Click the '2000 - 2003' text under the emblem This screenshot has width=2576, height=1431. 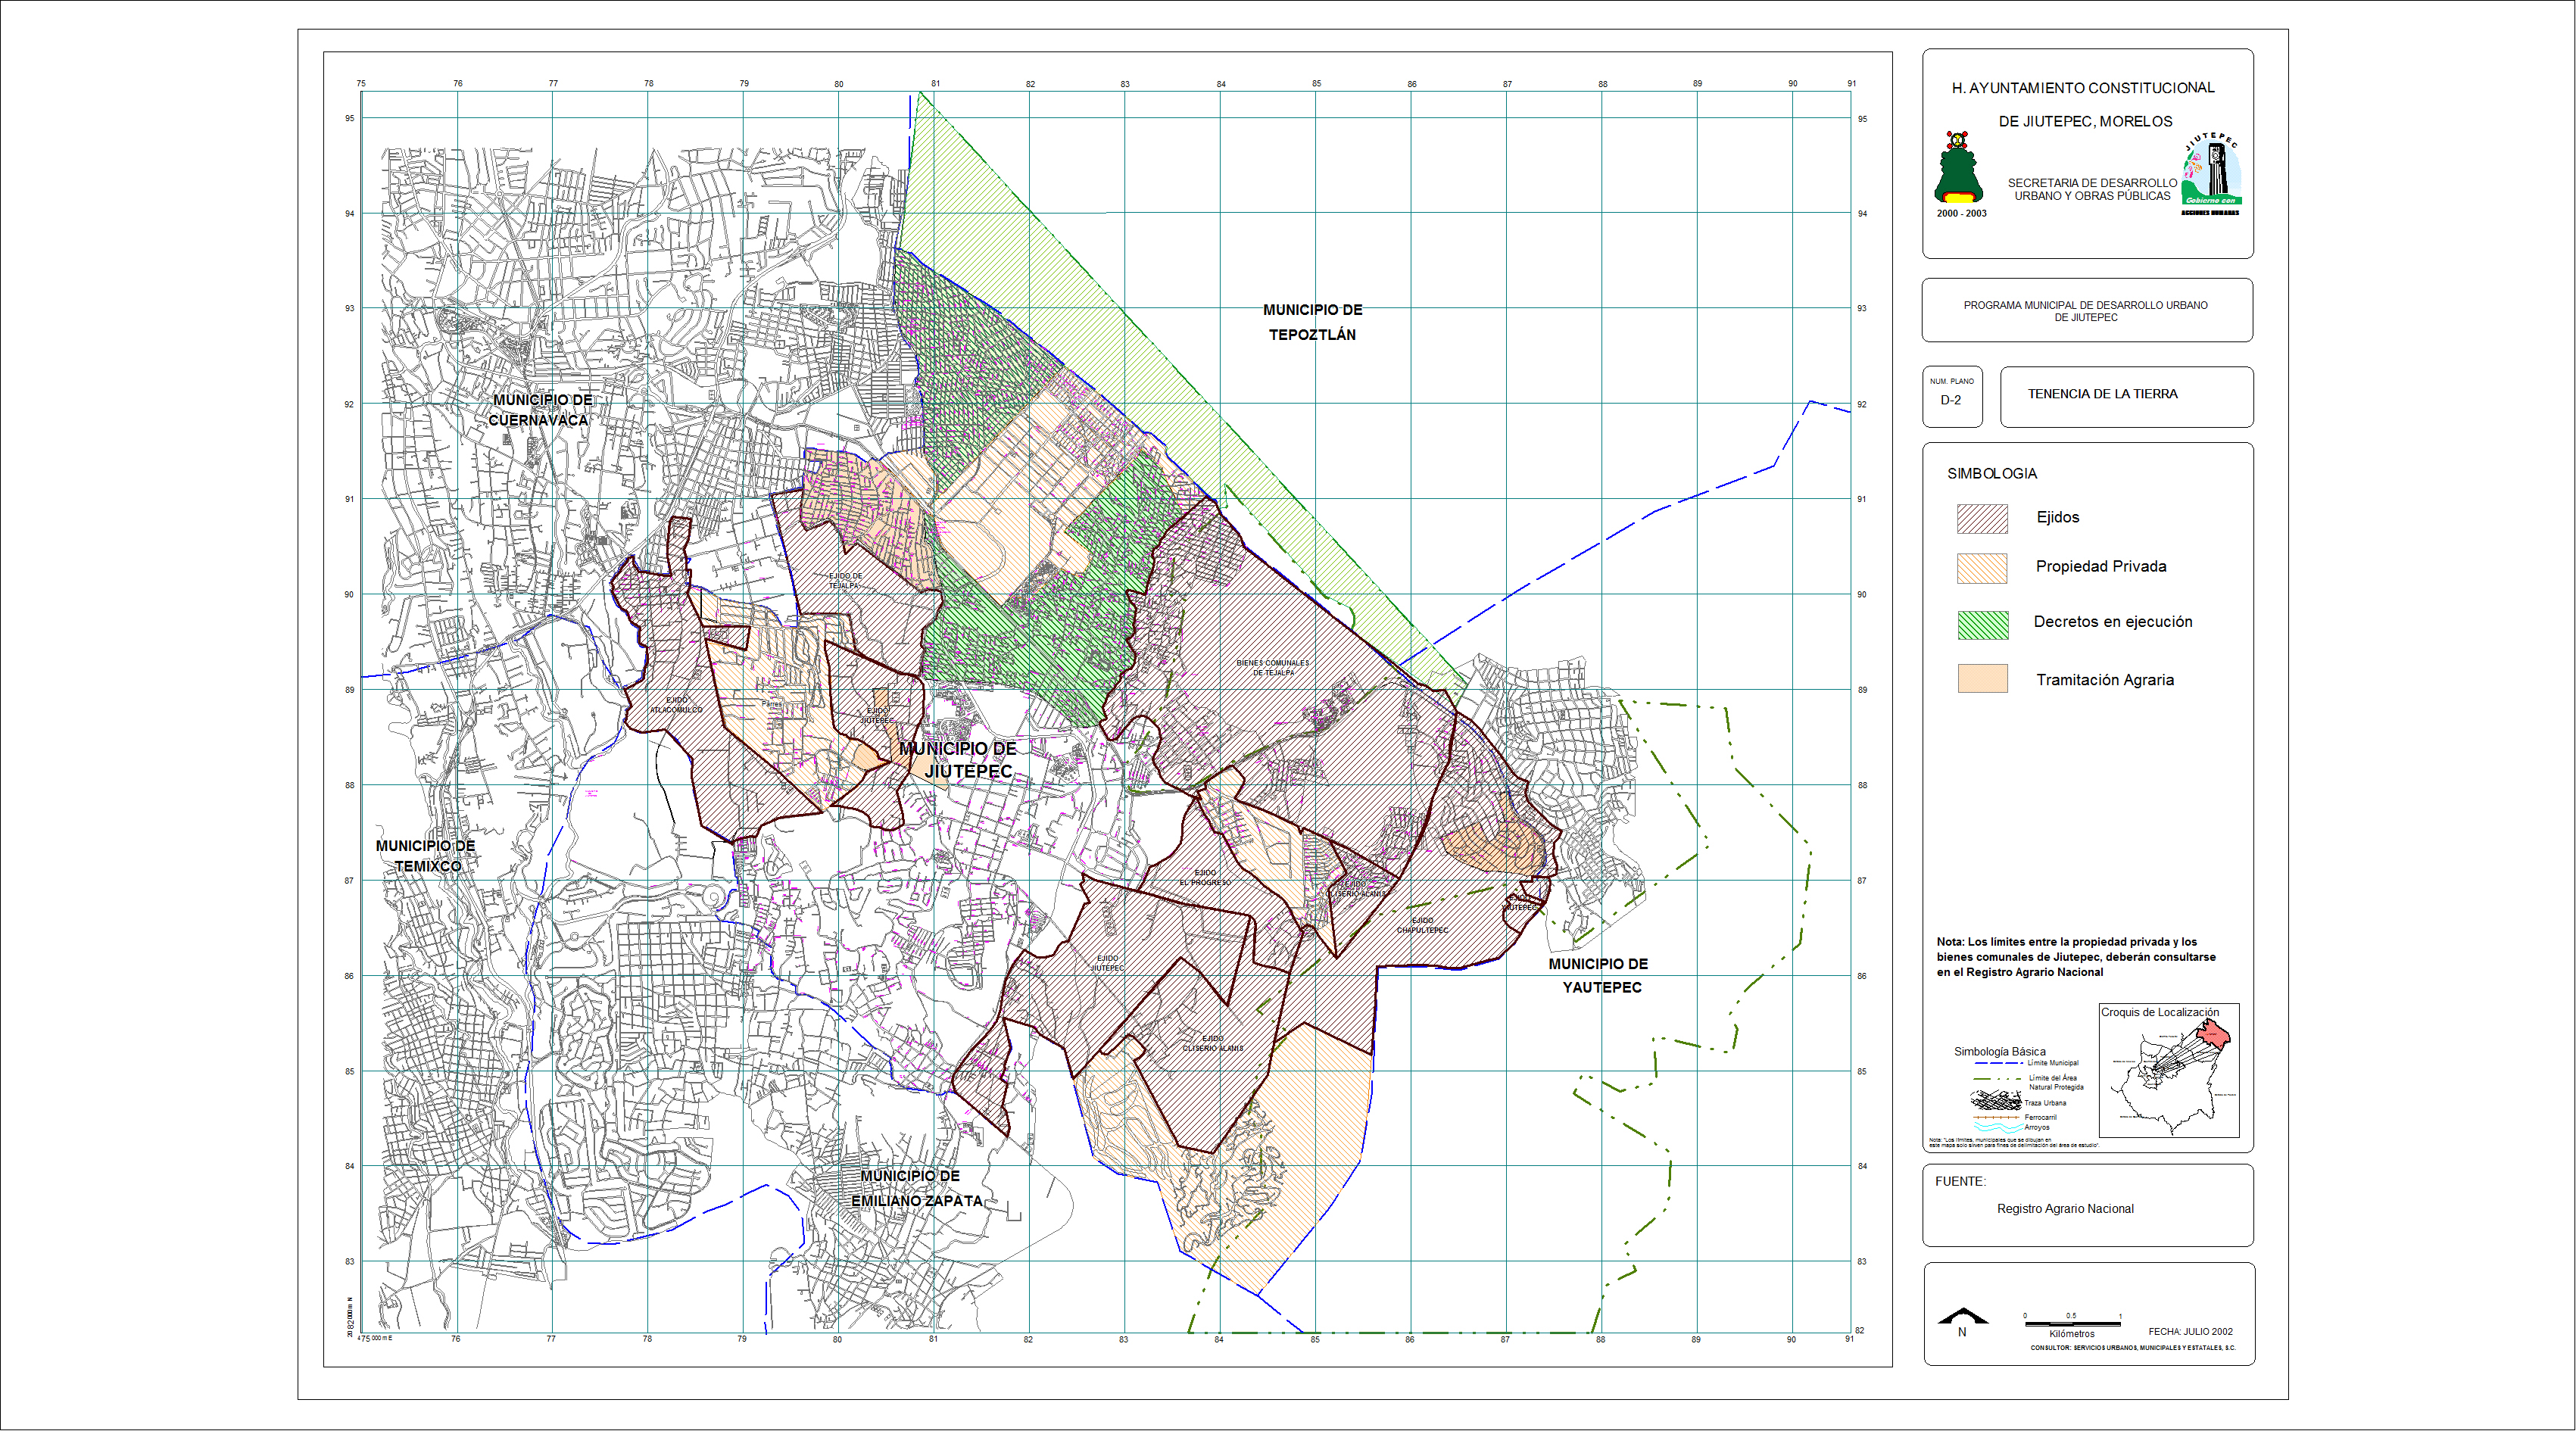click(1961, 213)
